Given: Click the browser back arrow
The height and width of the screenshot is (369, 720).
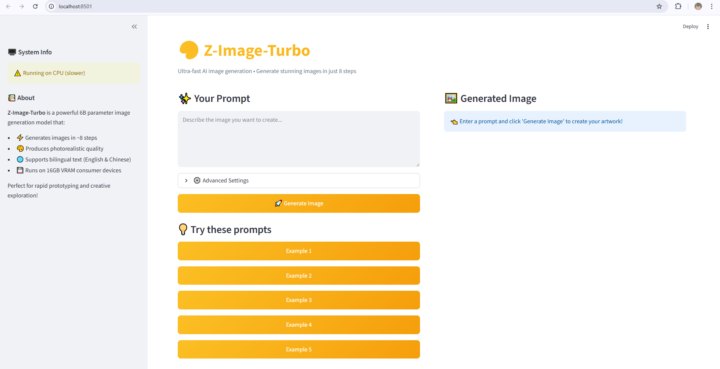Looking at the screenshot, I should coord(8,6).
